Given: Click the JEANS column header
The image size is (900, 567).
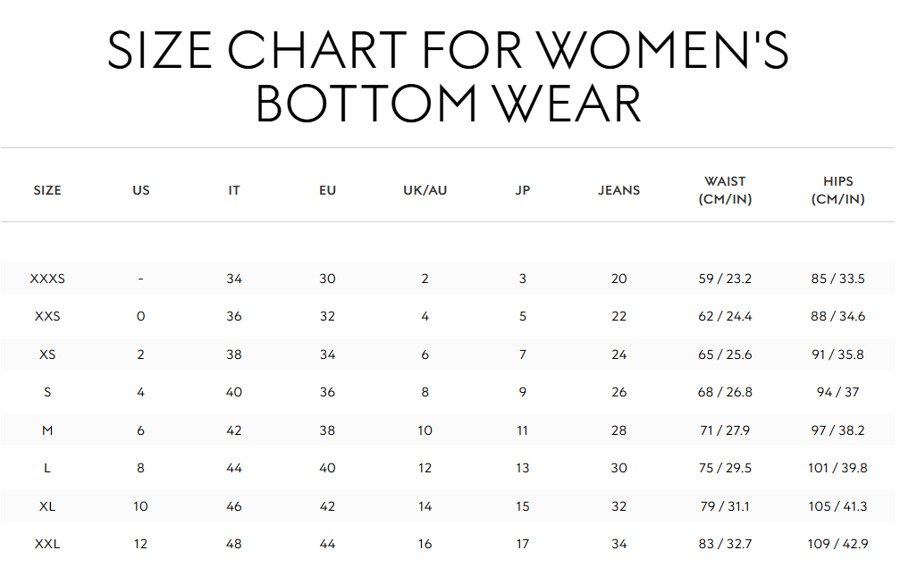Looking at the screenshot, I should pyautogui.click(x=619, y=191).
